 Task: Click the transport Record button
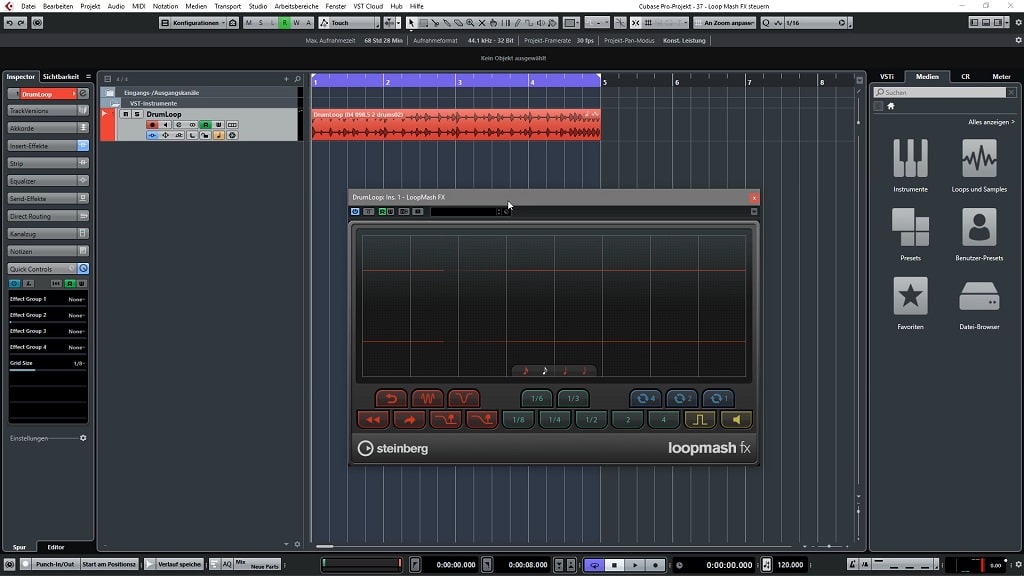(x=655, y=565)
